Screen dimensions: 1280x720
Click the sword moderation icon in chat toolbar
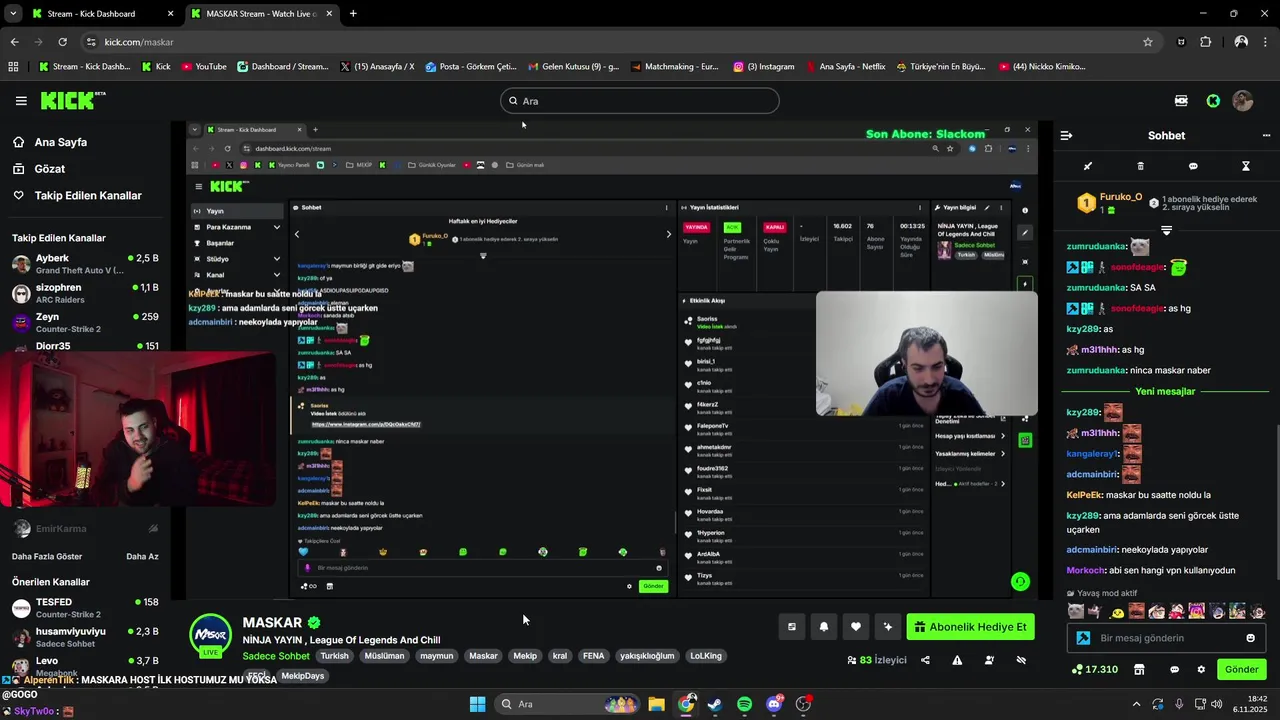point(1088,166)
